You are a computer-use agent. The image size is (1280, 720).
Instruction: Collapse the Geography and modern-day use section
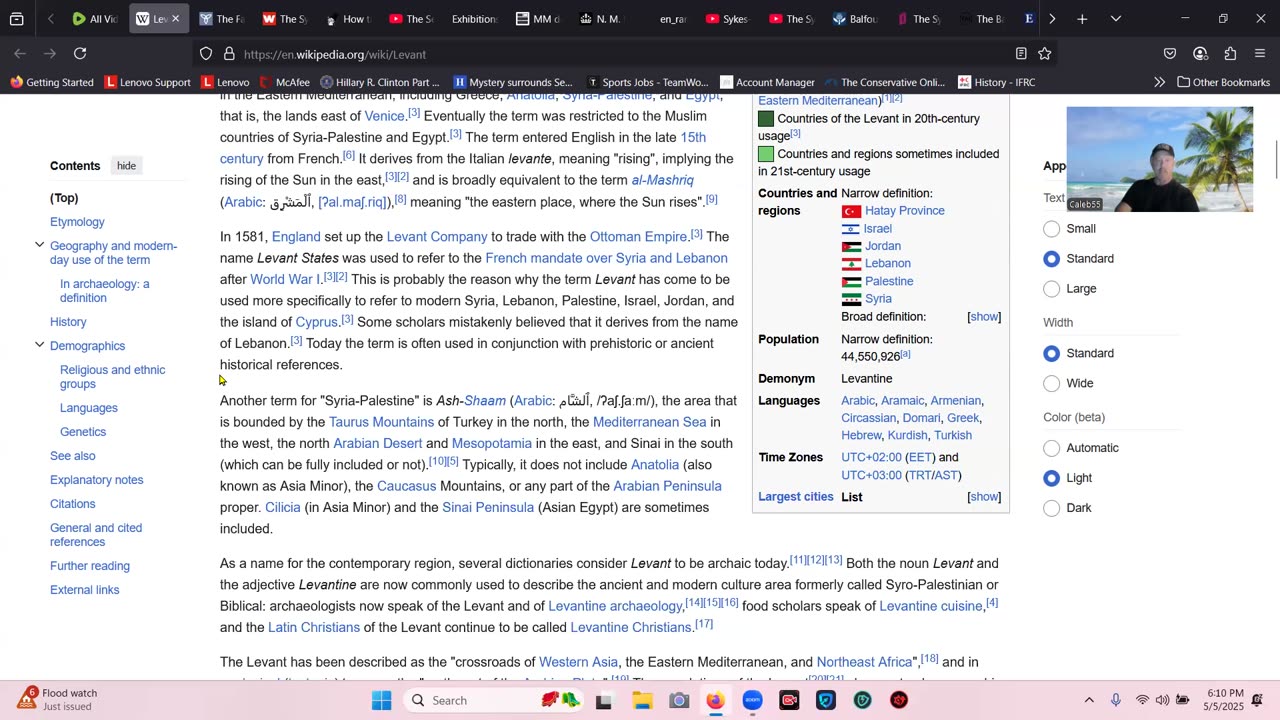40,246
